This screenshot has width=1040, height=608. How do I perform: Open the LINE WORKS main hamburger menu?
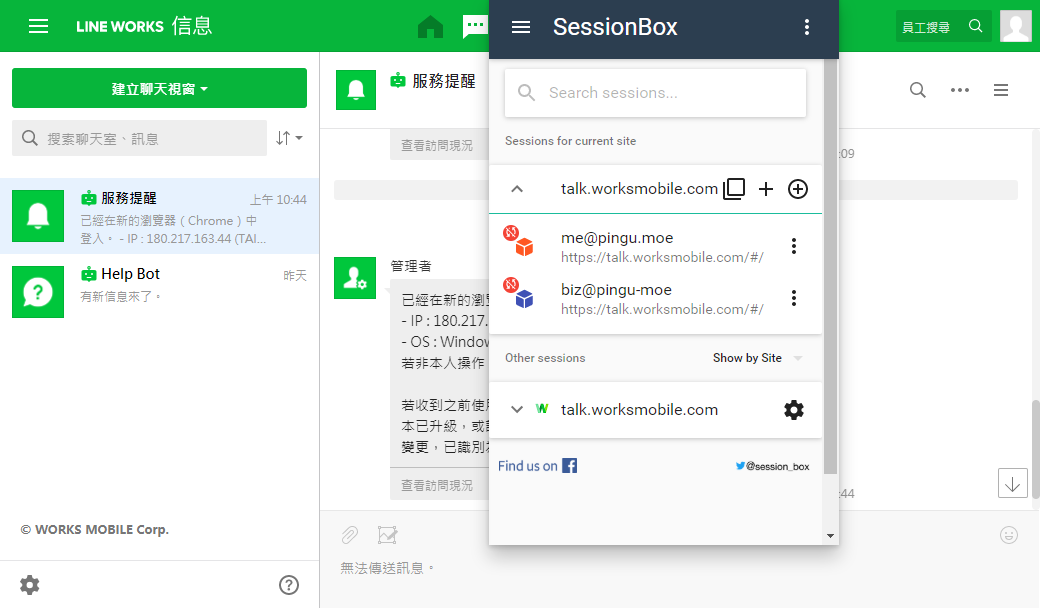(40, 26)
